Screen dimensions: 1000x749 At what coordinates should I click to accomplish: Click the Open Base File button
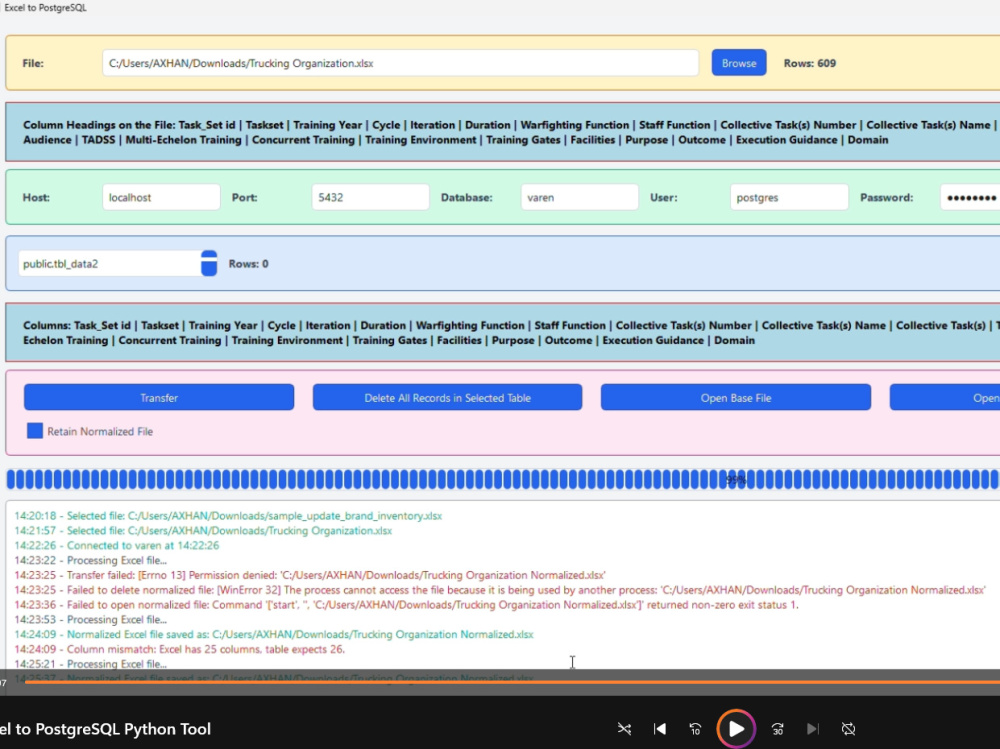coord(736,397)
